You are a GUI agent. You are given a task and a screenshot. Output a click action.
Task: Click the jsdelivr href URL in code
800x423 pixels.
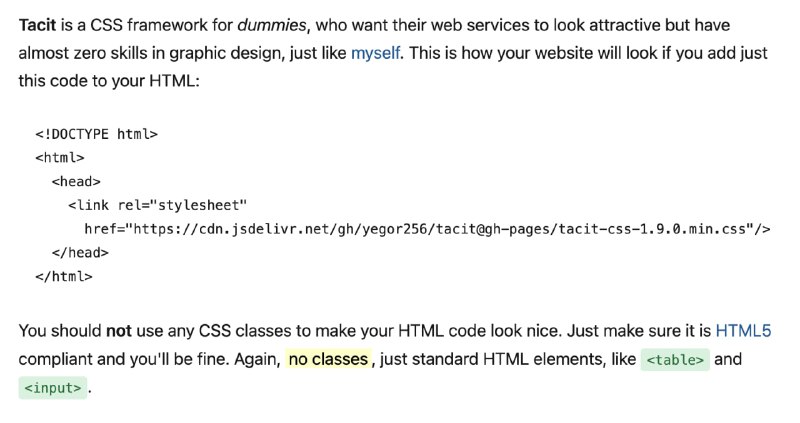(x=427, y=229)
